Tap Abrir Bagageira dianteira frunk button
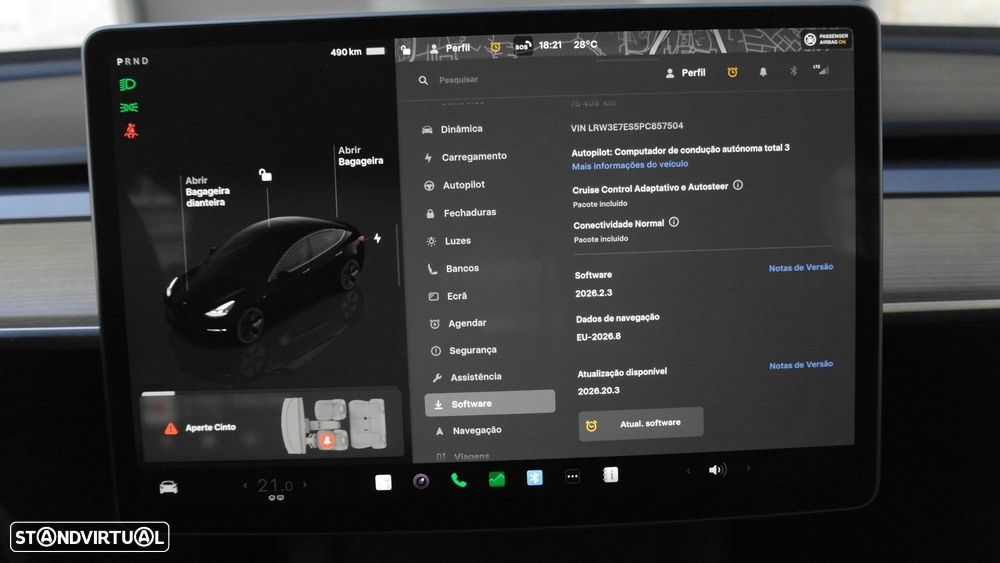Image resolution: width=1000 pixels, height=563 pixels. point(207,191)
